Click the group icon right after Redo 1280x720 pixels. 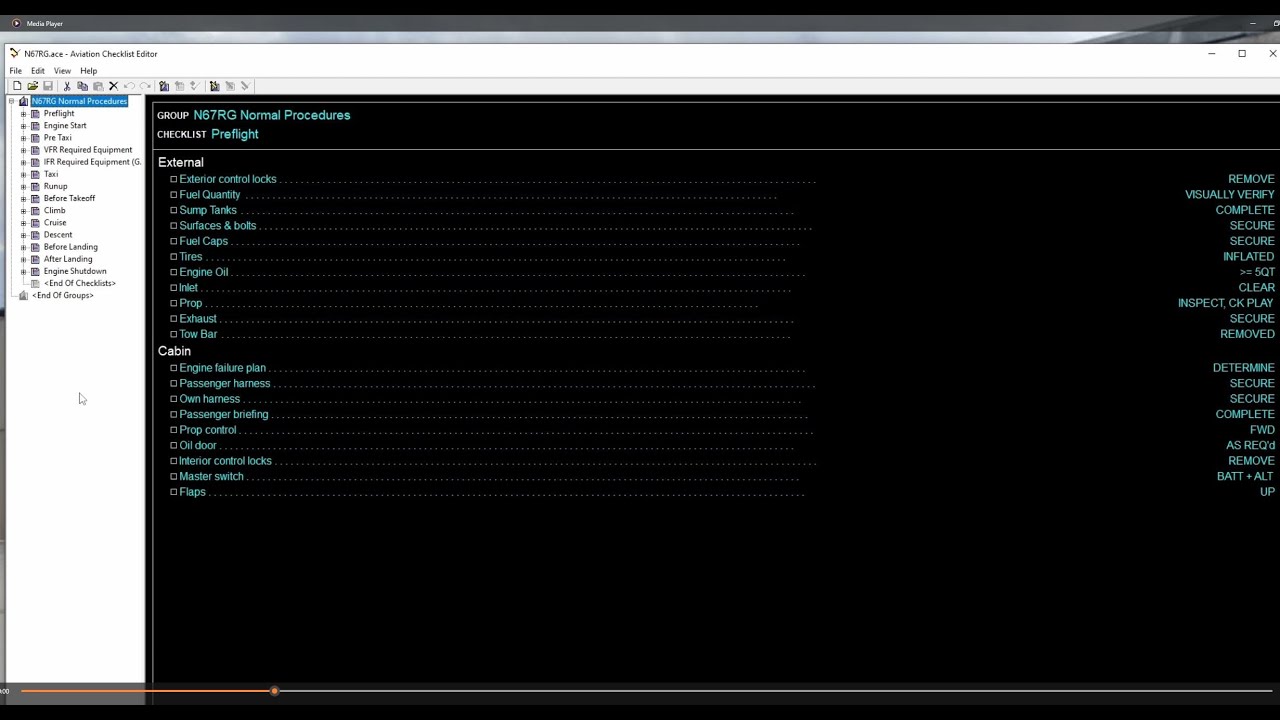click(x=164, y=86)
